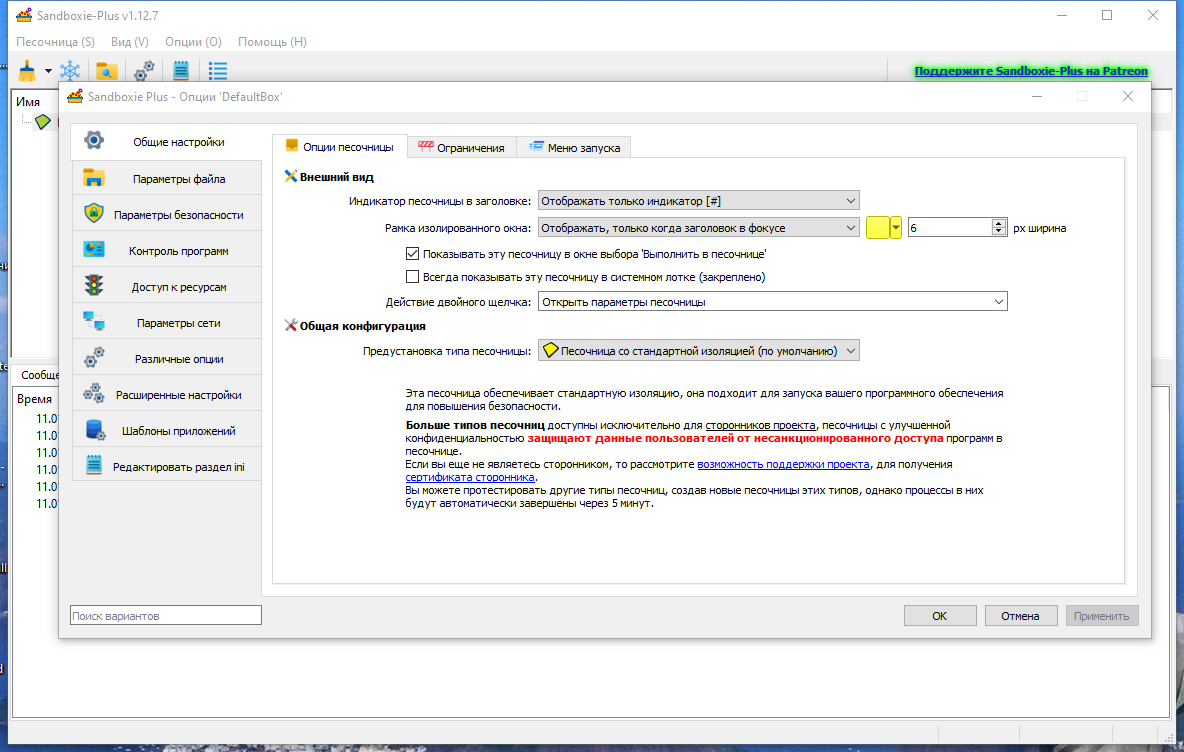Open the color swatch dropdown arrow
The height and width of the screenshot is (752, 1184).
point(896,228)
